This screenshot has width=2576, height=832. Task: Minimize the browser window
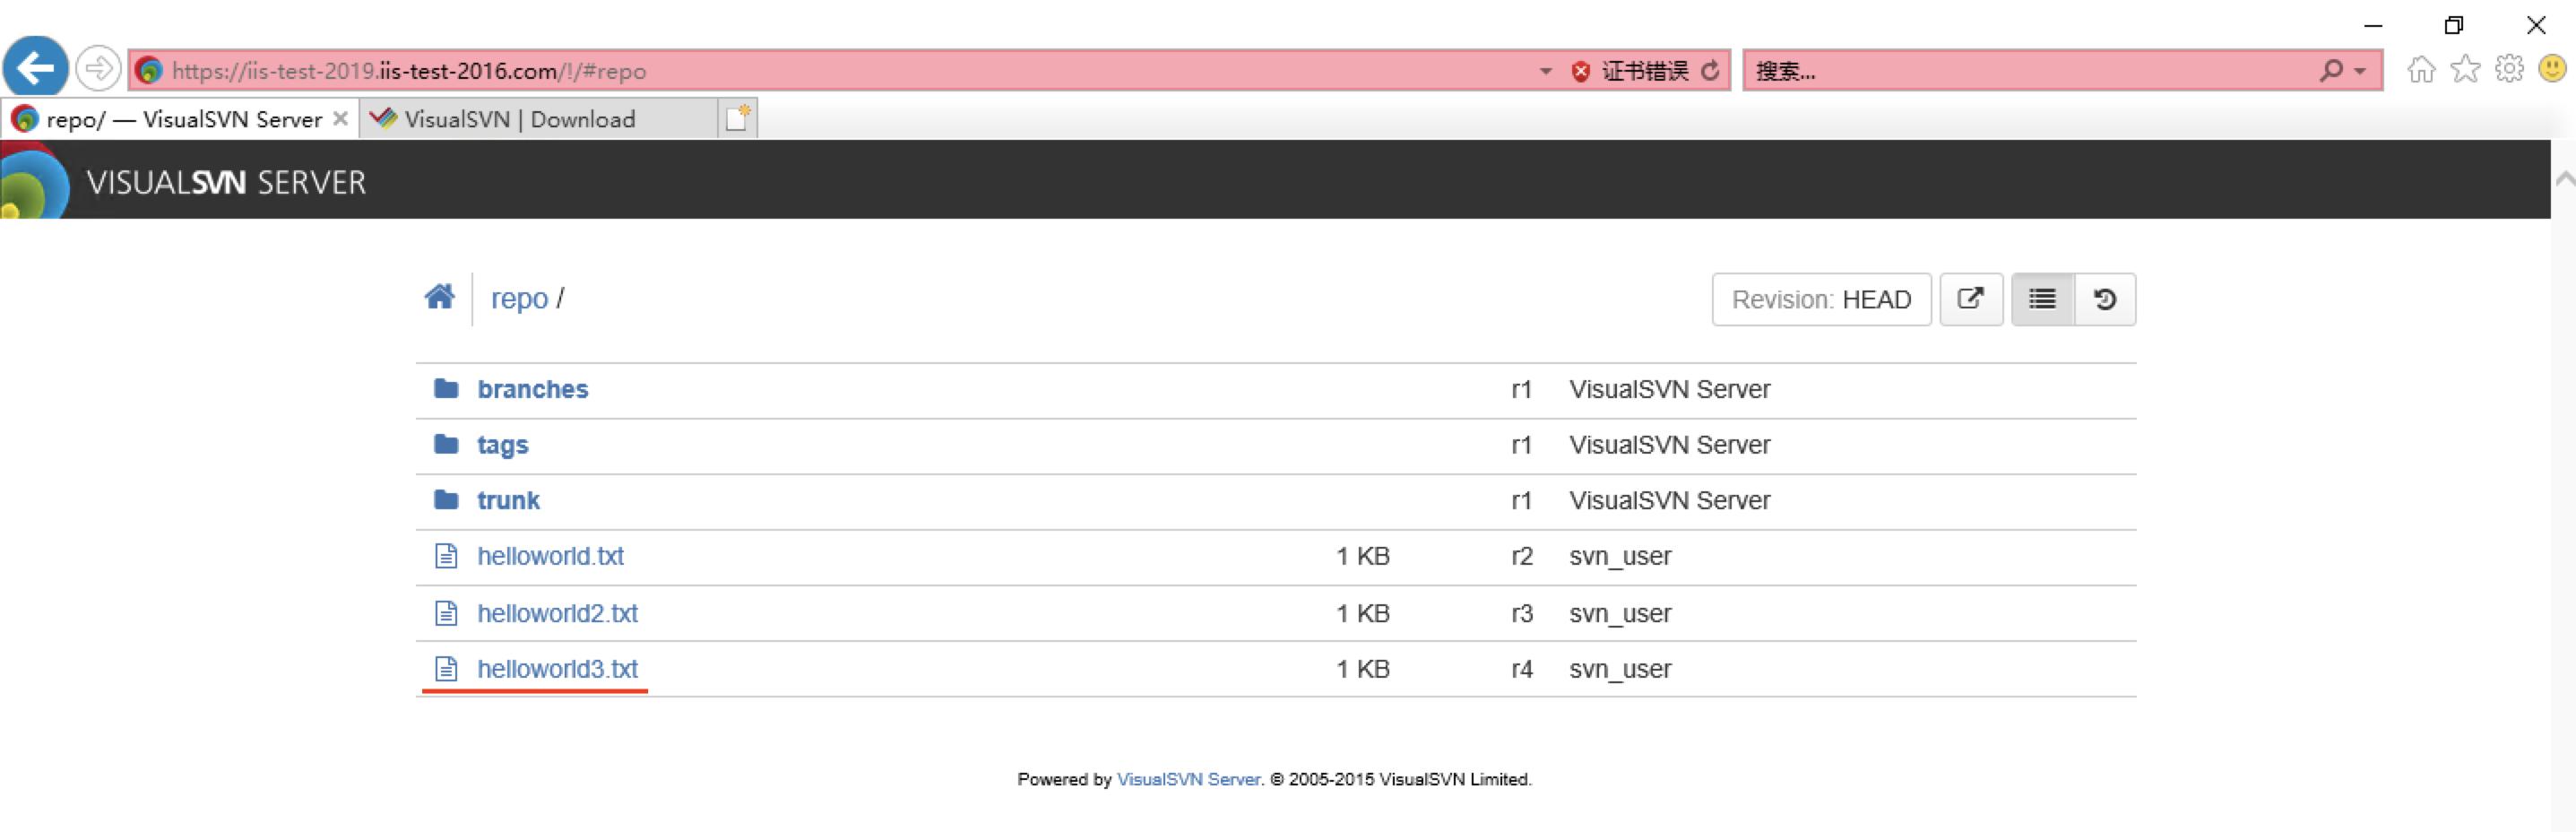pyautogui.click(x=2373, y=25)
